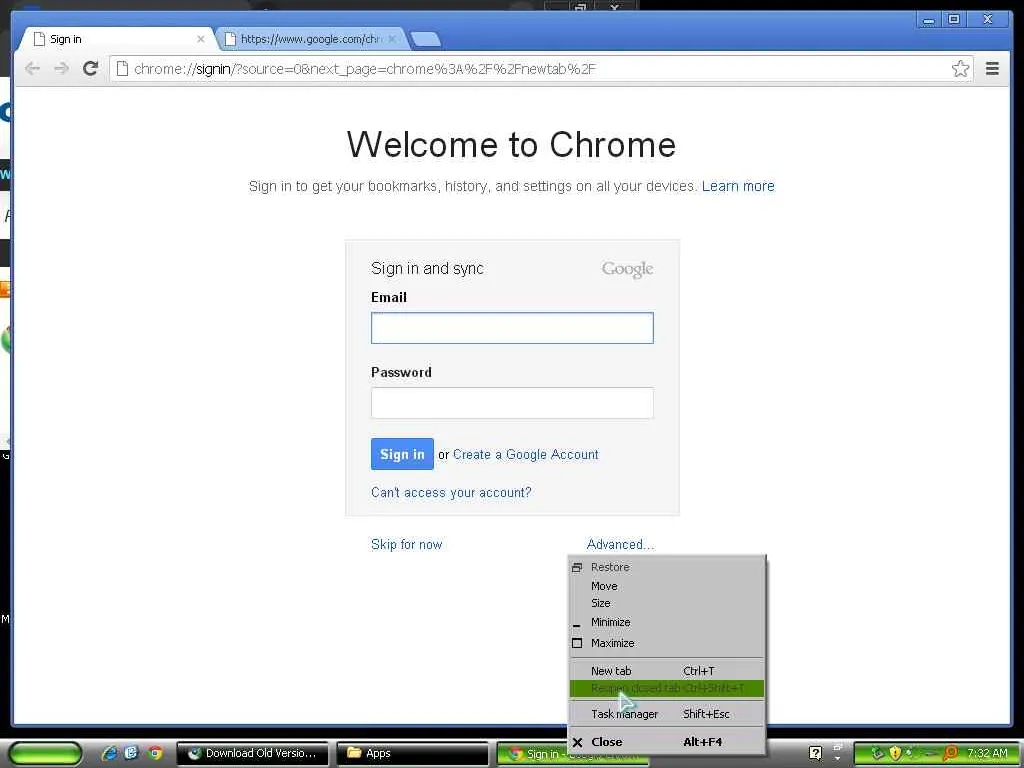Minimize the Chrome window
This screenshot has height=768, width=1024.
[928, 20]
